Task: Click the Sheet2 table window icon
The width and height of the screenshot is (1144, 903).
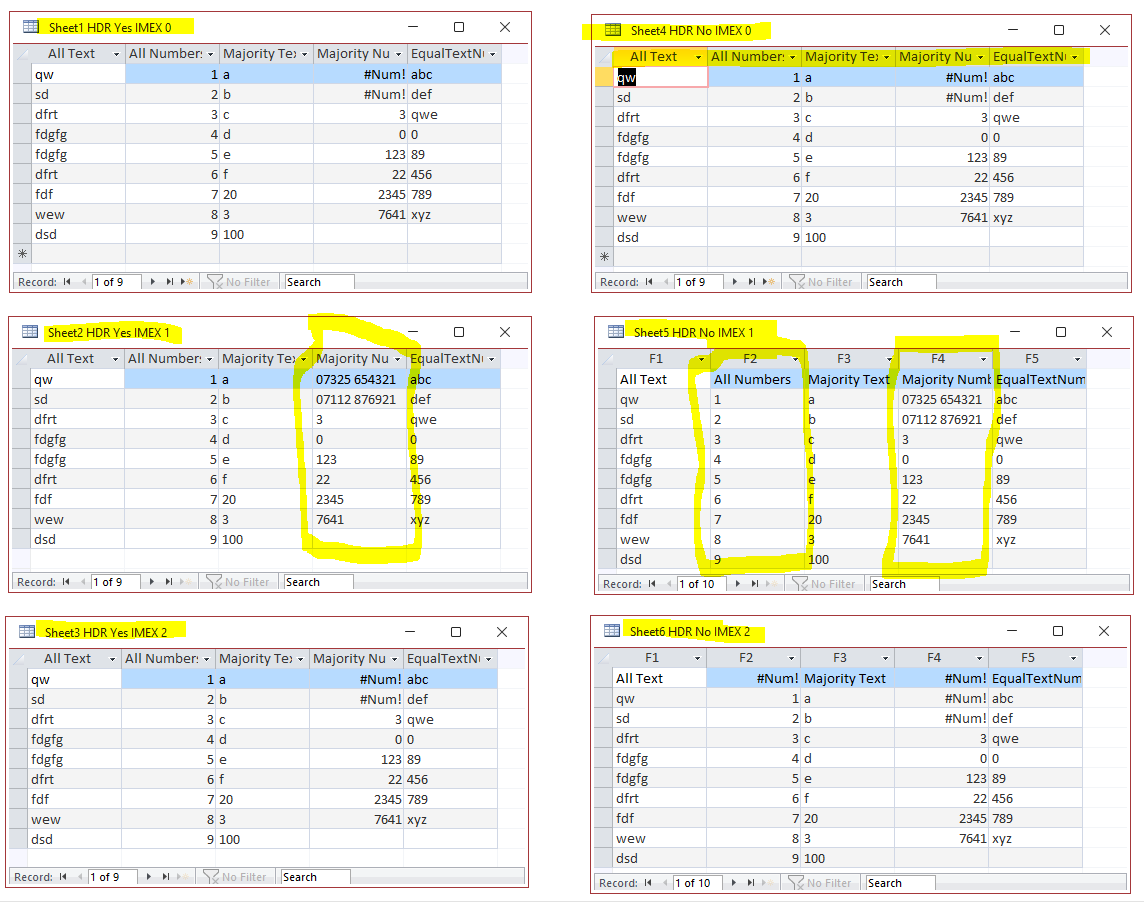Action: pyautogui.click(x=30, y=332)
